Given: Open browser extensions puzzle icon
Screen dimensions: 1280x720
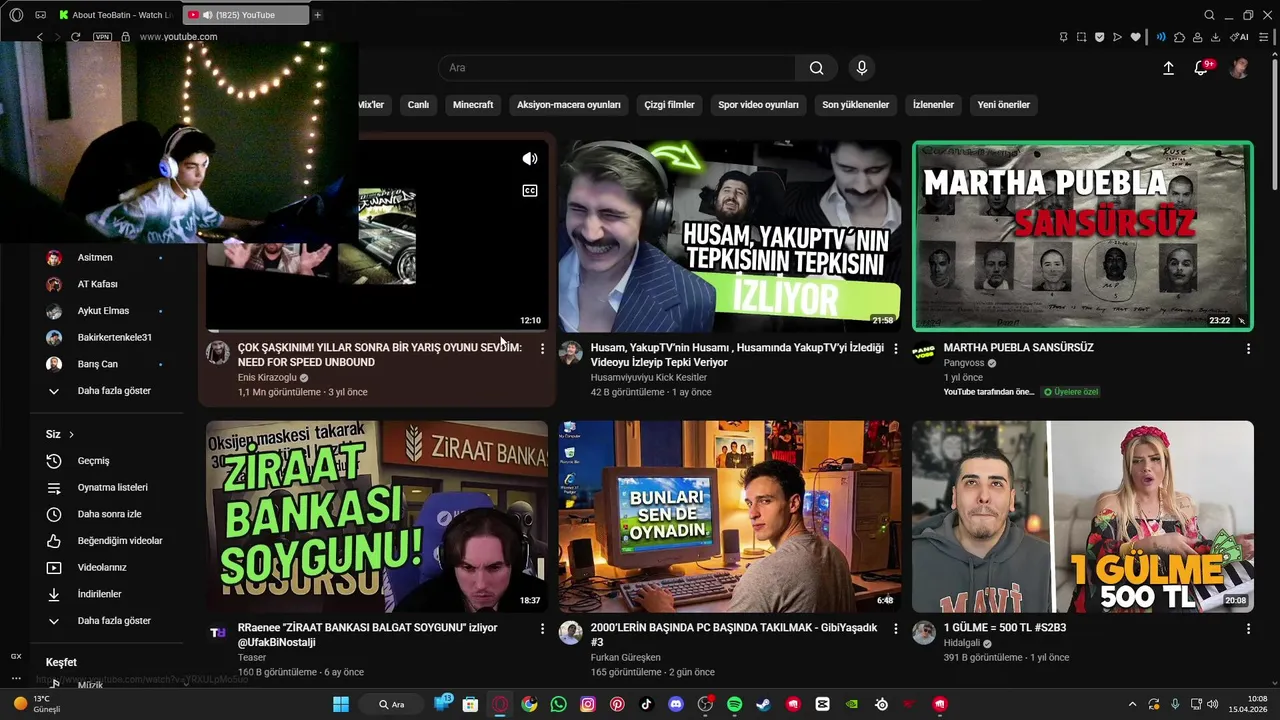Looking at the screenshot, I should [1179, 37].
